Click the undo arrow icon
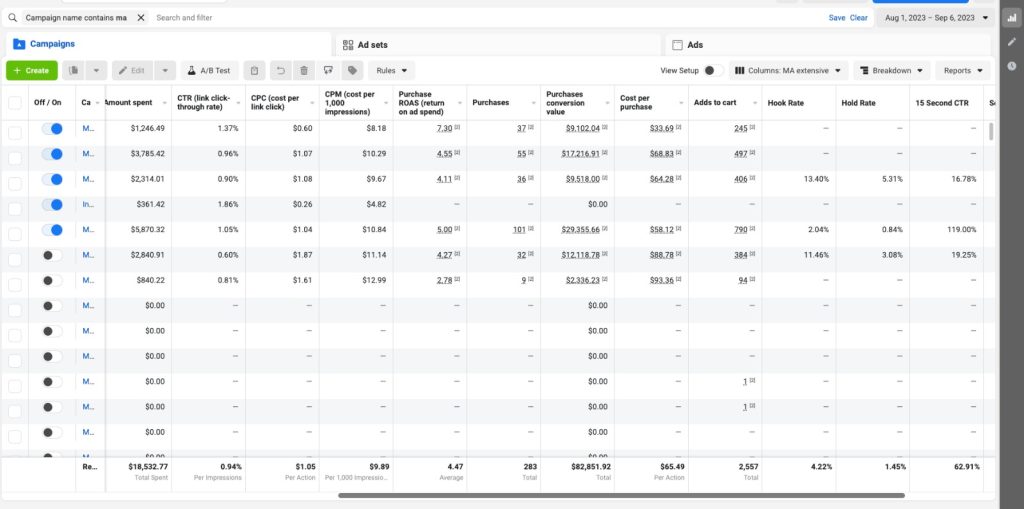 [280, 71]
